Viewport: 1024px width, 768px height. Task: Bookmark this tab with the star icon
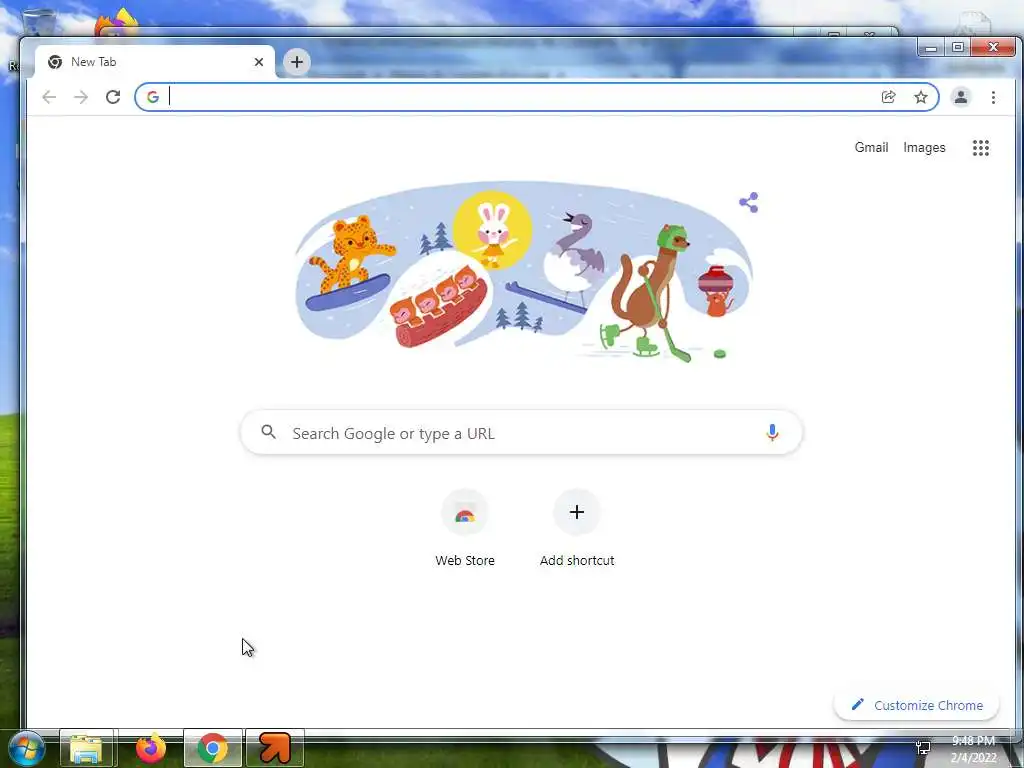click(x=921, y=97)
